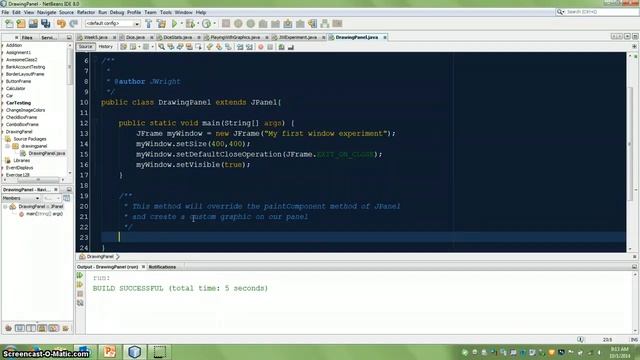
Task: Toggle show inner classes filter button
Action: (53, 328)
